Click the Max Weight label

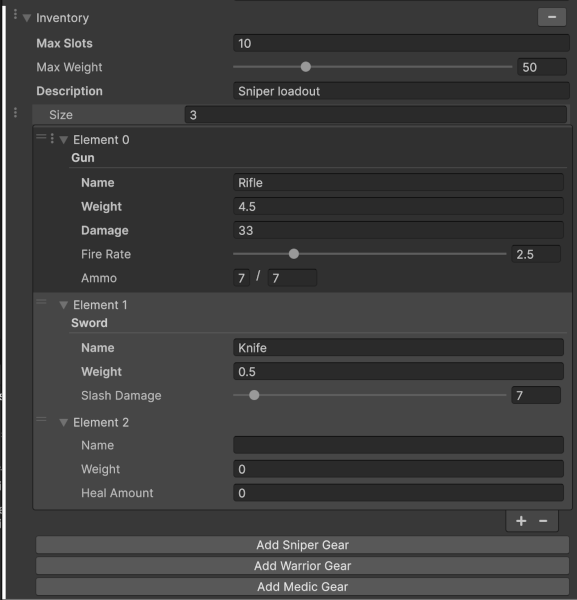[69, 67]
